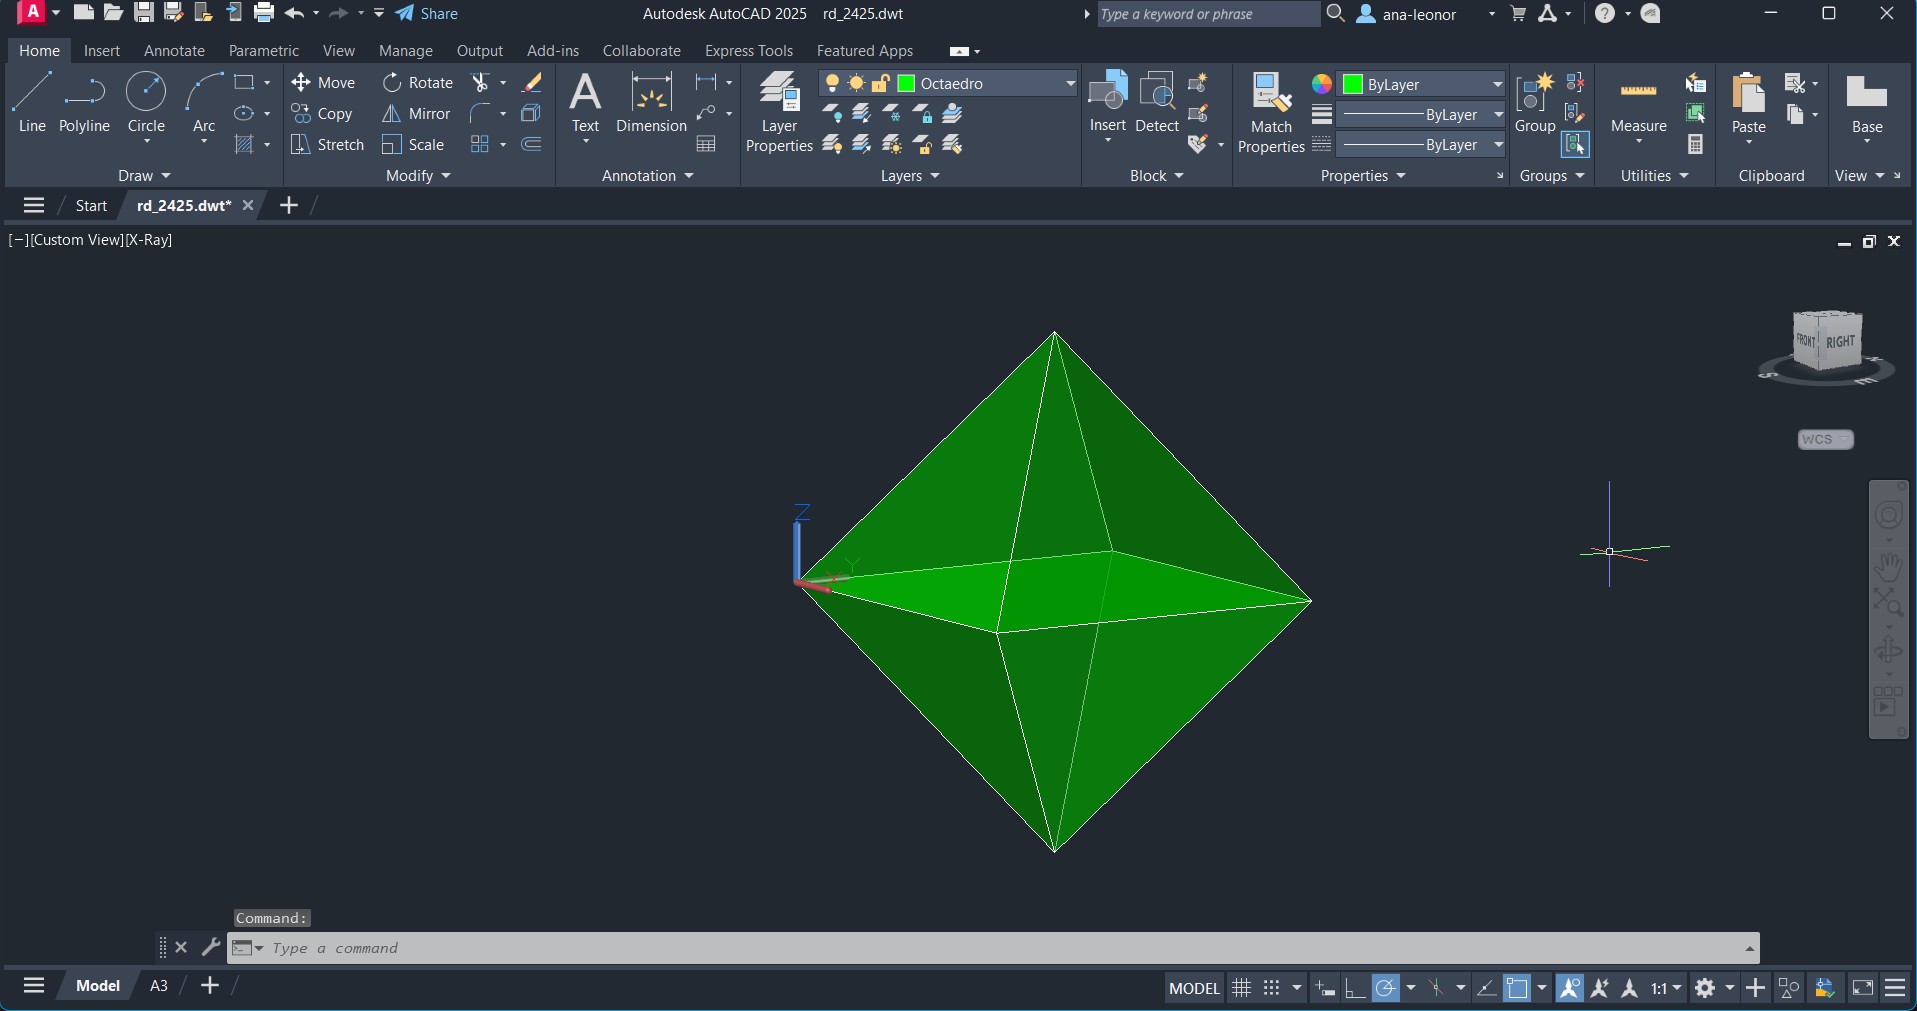
Task: Open the Layer Properties manager
Action: (779, 112)
